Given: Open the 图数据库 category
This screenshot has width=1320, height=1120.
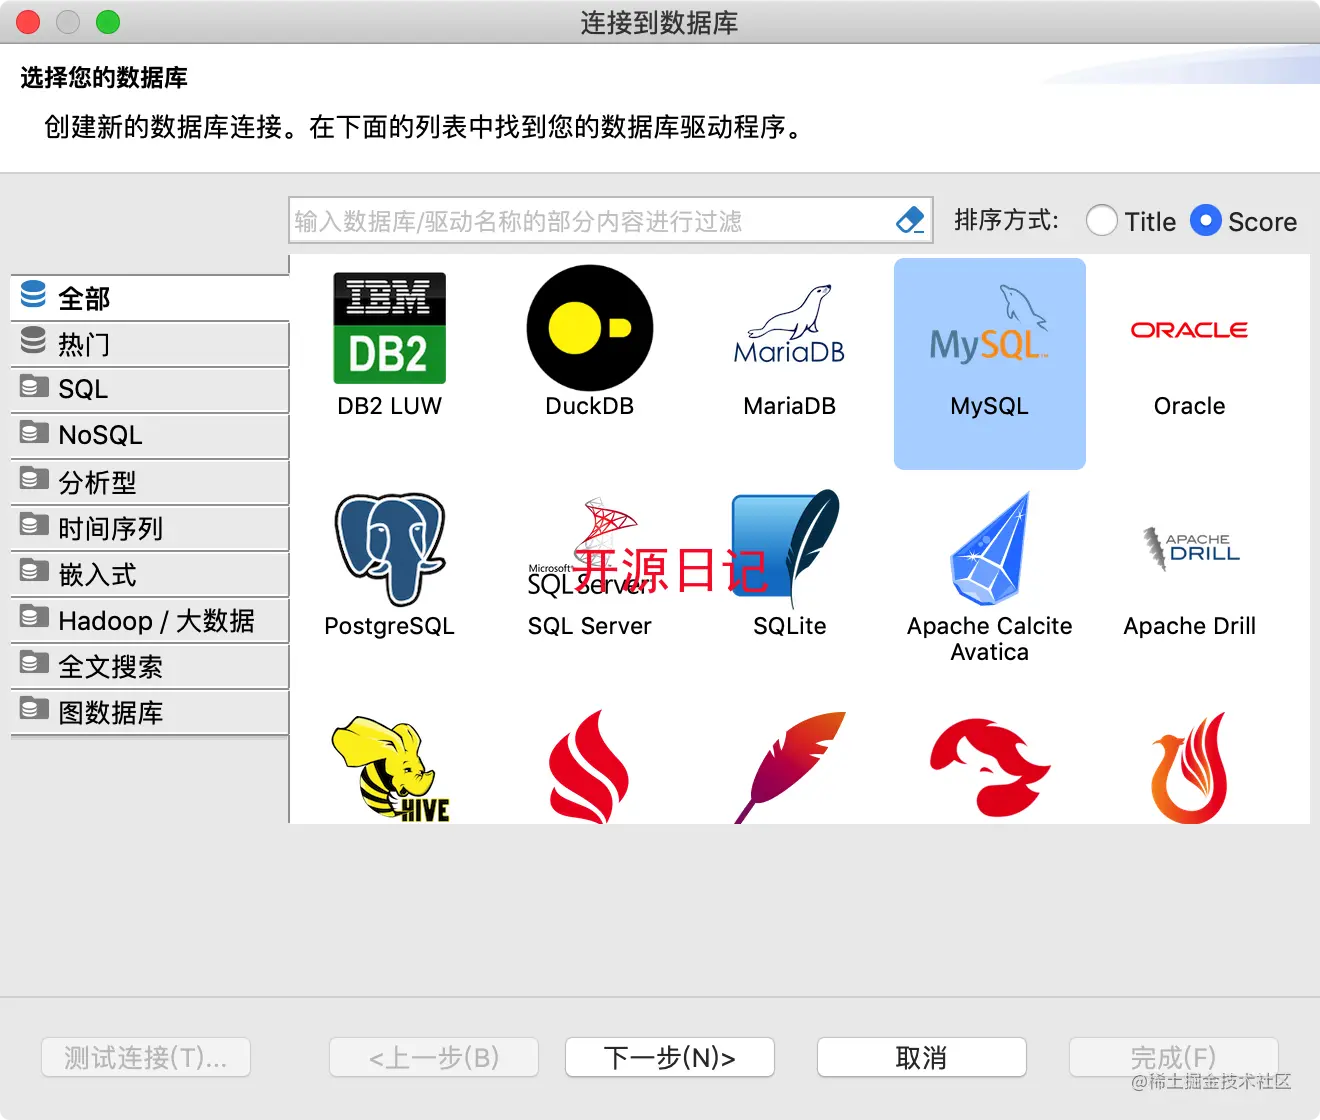Looking at the screenshot, I should tap(150, 712).
